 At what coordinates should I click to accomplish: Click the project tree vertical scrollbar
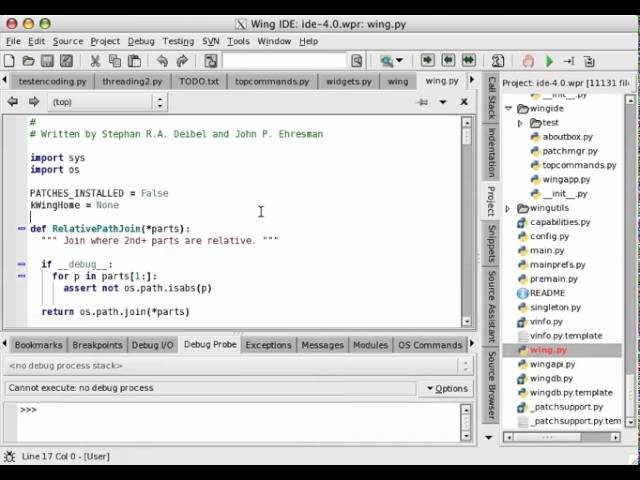(630, 260)
